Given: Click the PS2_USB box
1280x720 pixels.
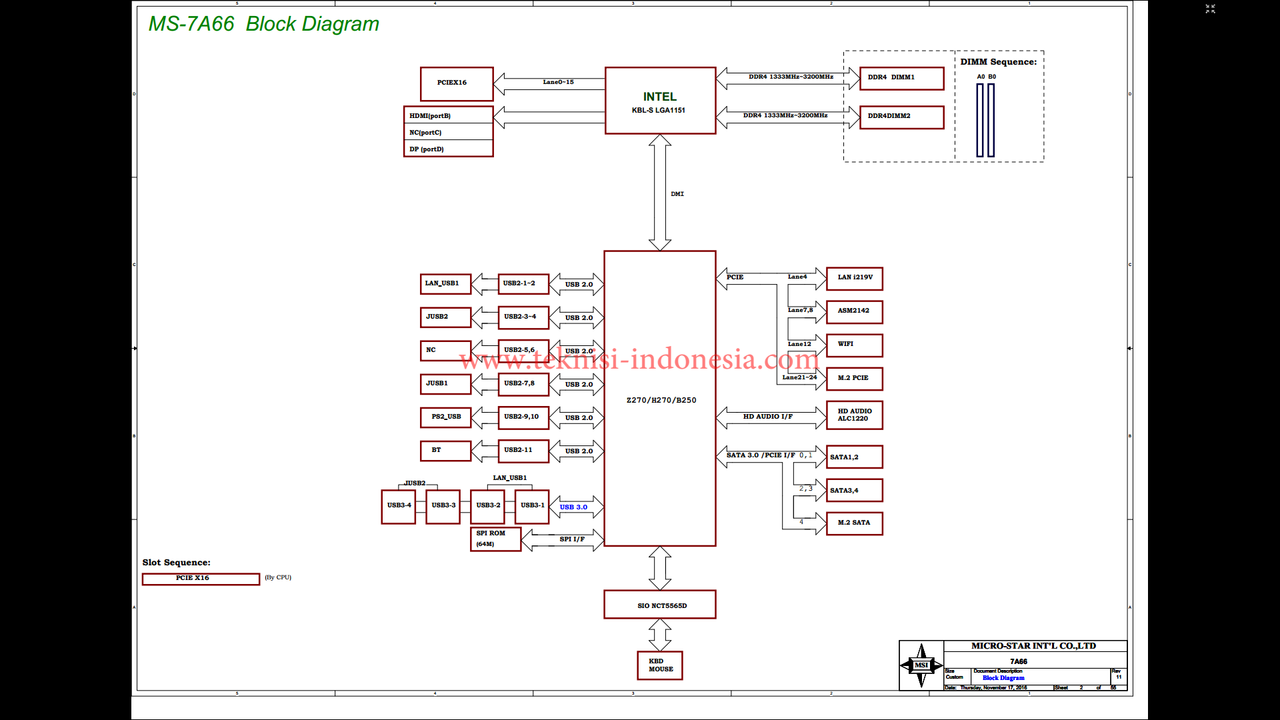Looking at the screenshot, I should [446, 417].
